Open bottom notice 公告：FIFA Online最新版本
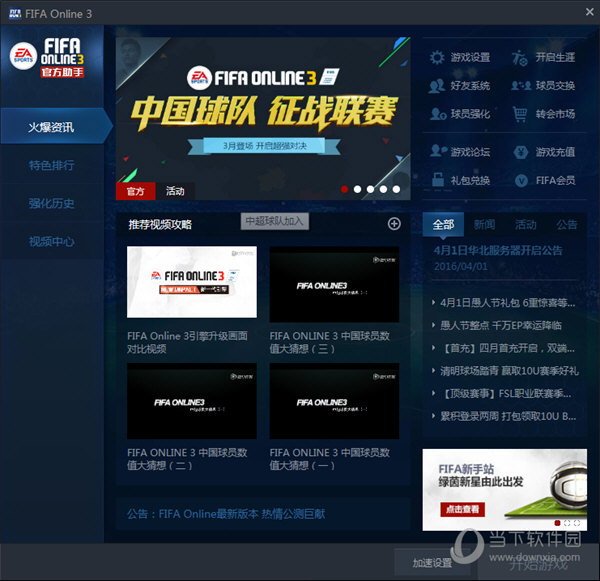The image size is (600, 581). click(x=226, y=514)
